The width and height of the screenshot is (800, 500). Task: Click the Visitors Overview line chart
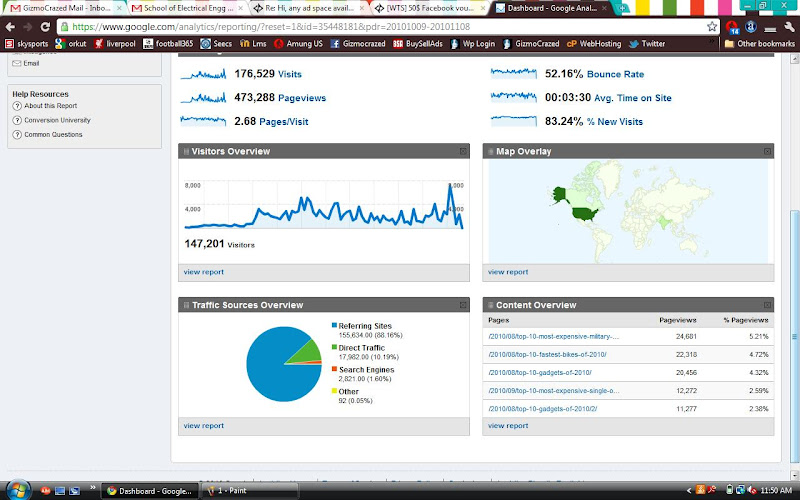[323, 205]
